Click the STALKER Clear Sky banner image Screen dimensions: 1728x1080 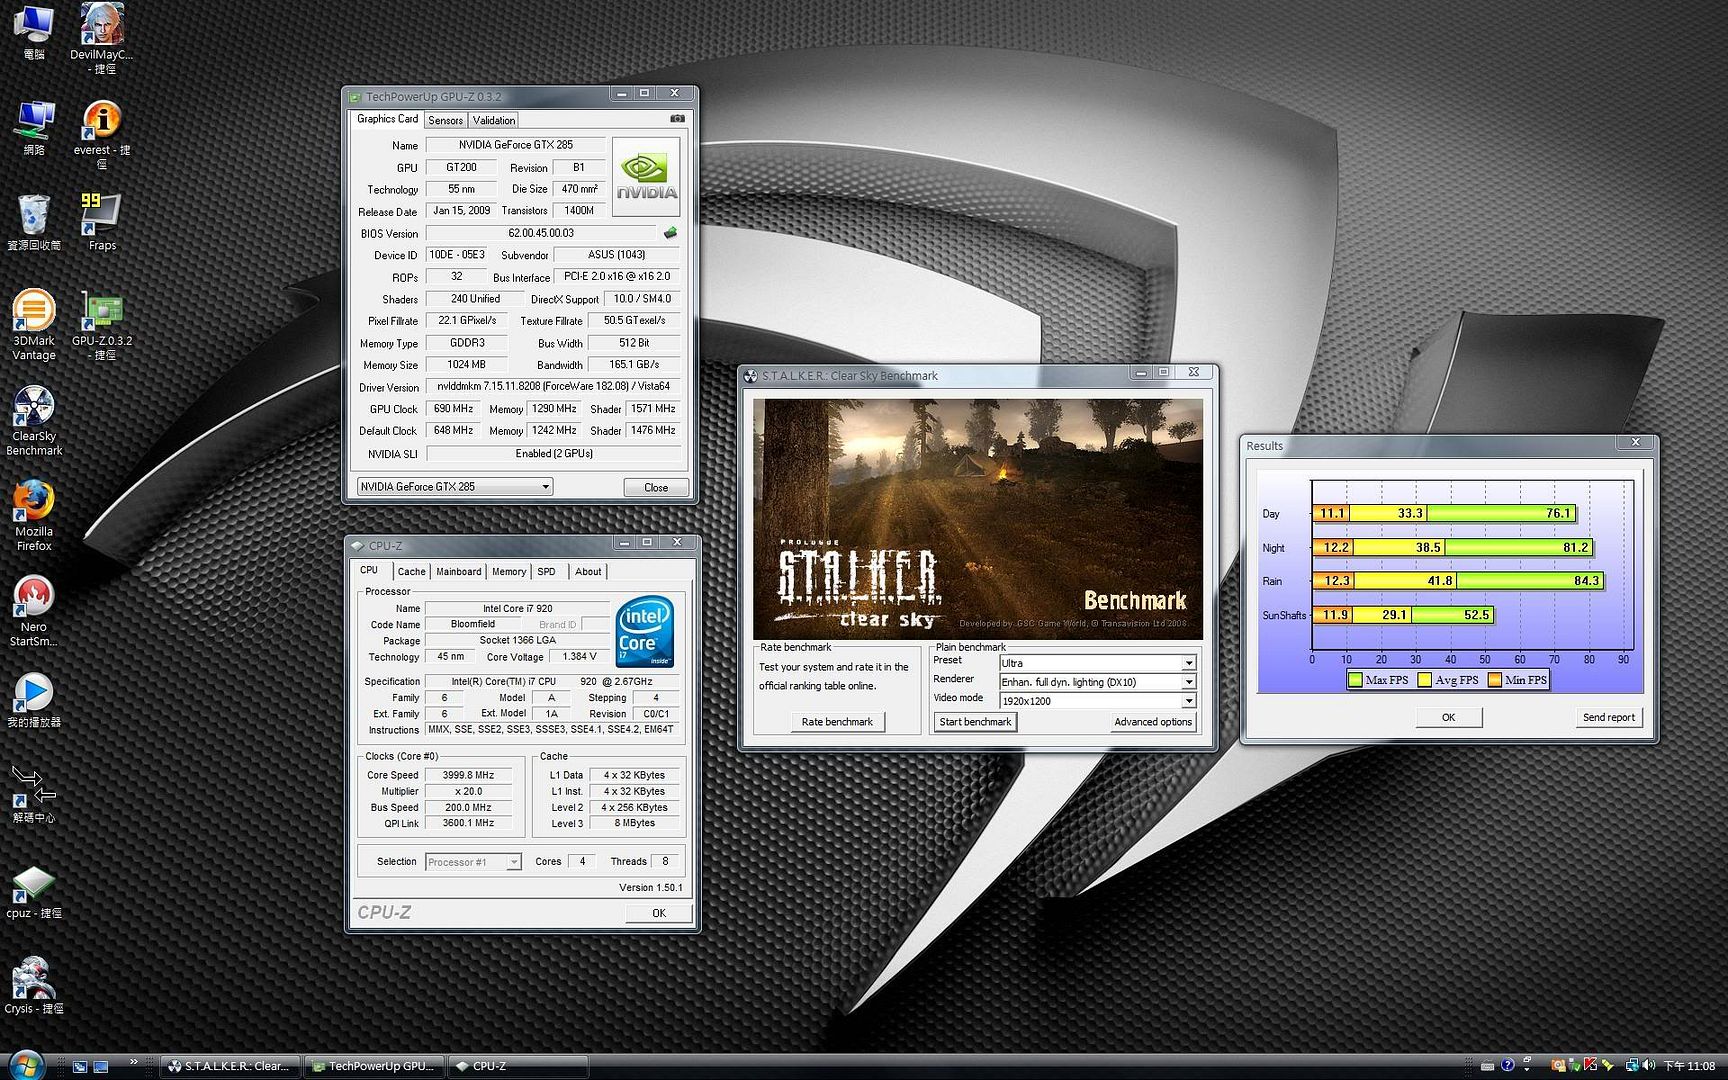pos(977,519)
